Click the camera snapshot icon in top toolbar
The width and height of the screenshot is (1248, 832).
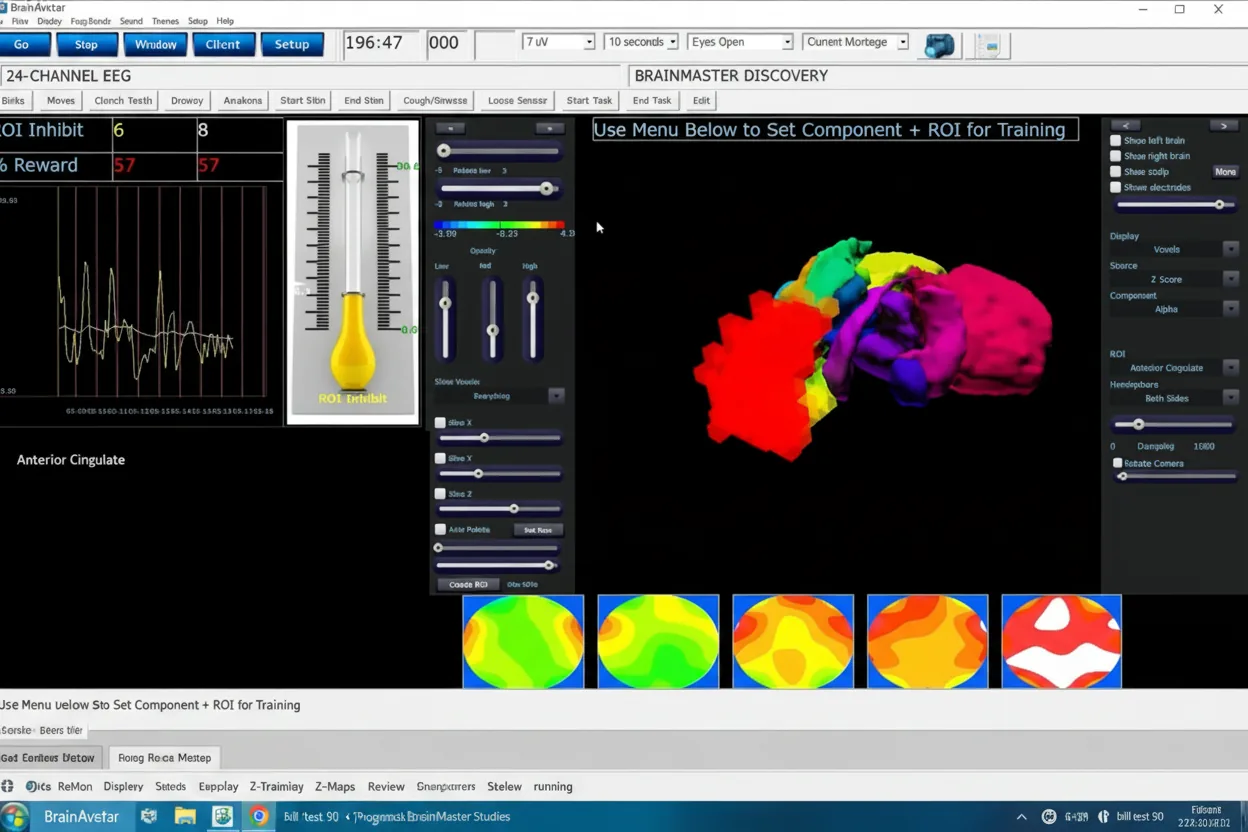coord(939,45)
